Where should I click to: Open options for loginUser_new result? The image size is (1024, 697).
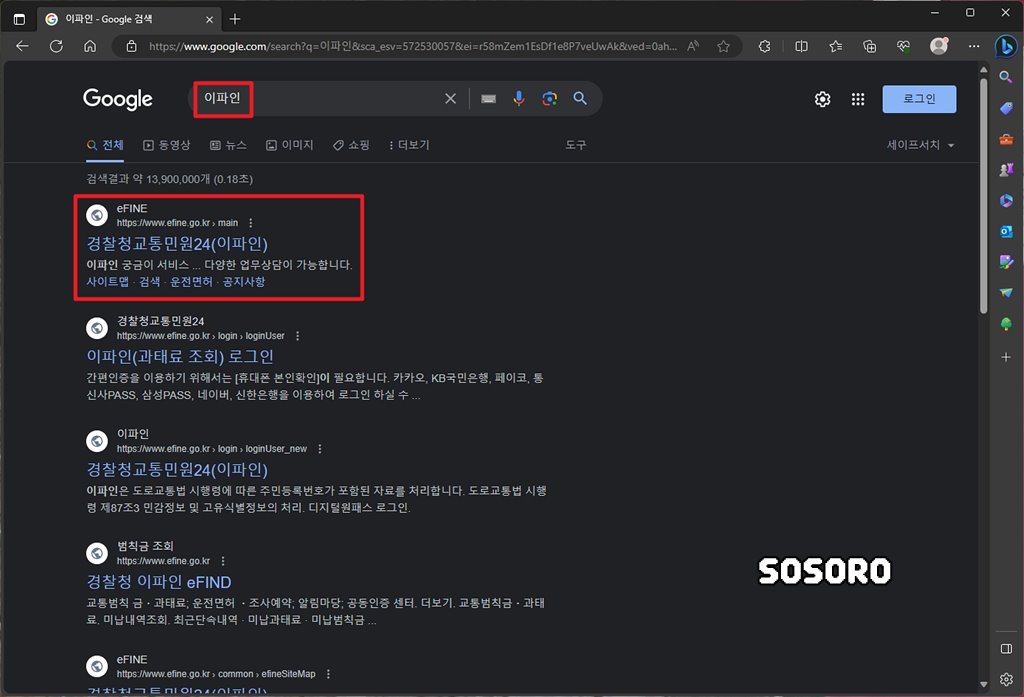coord(320,449)
